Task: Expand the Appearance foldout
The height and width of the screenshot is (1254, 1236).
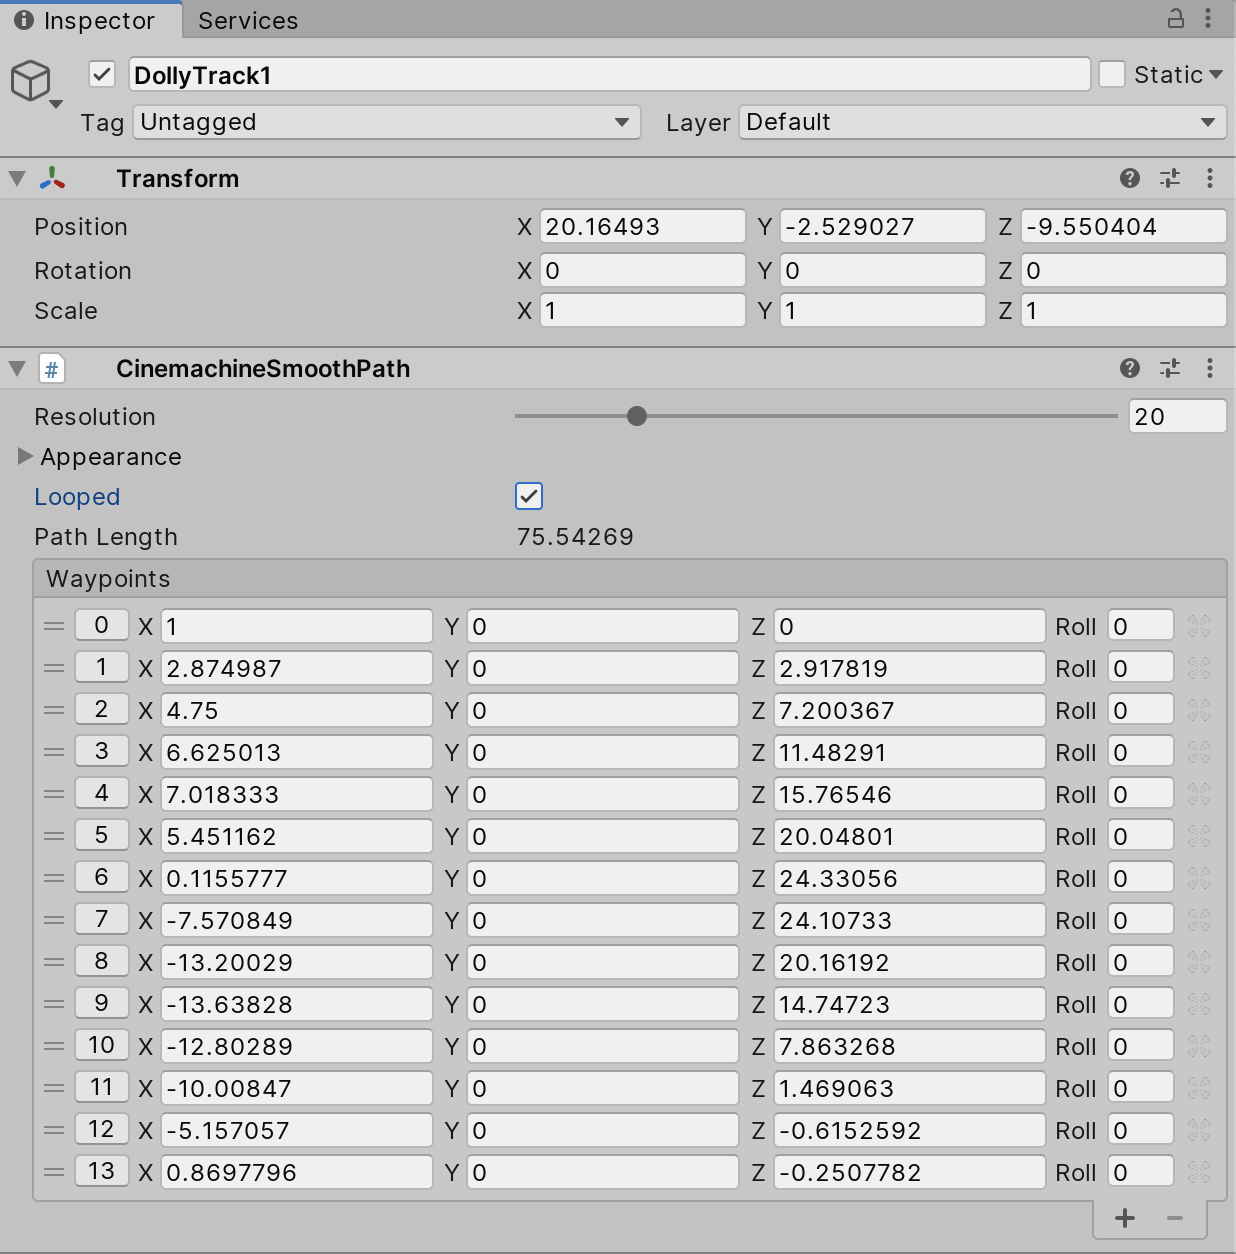Action: point(25,457)
